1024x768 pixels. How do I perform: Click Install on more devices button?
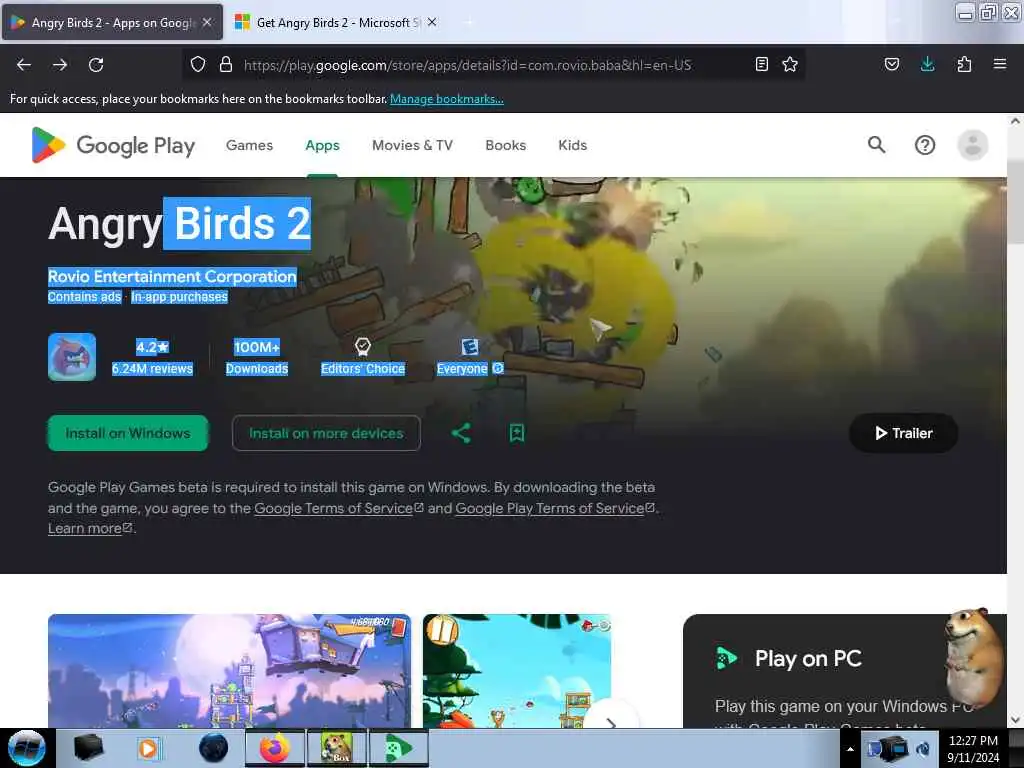point(326,433)
